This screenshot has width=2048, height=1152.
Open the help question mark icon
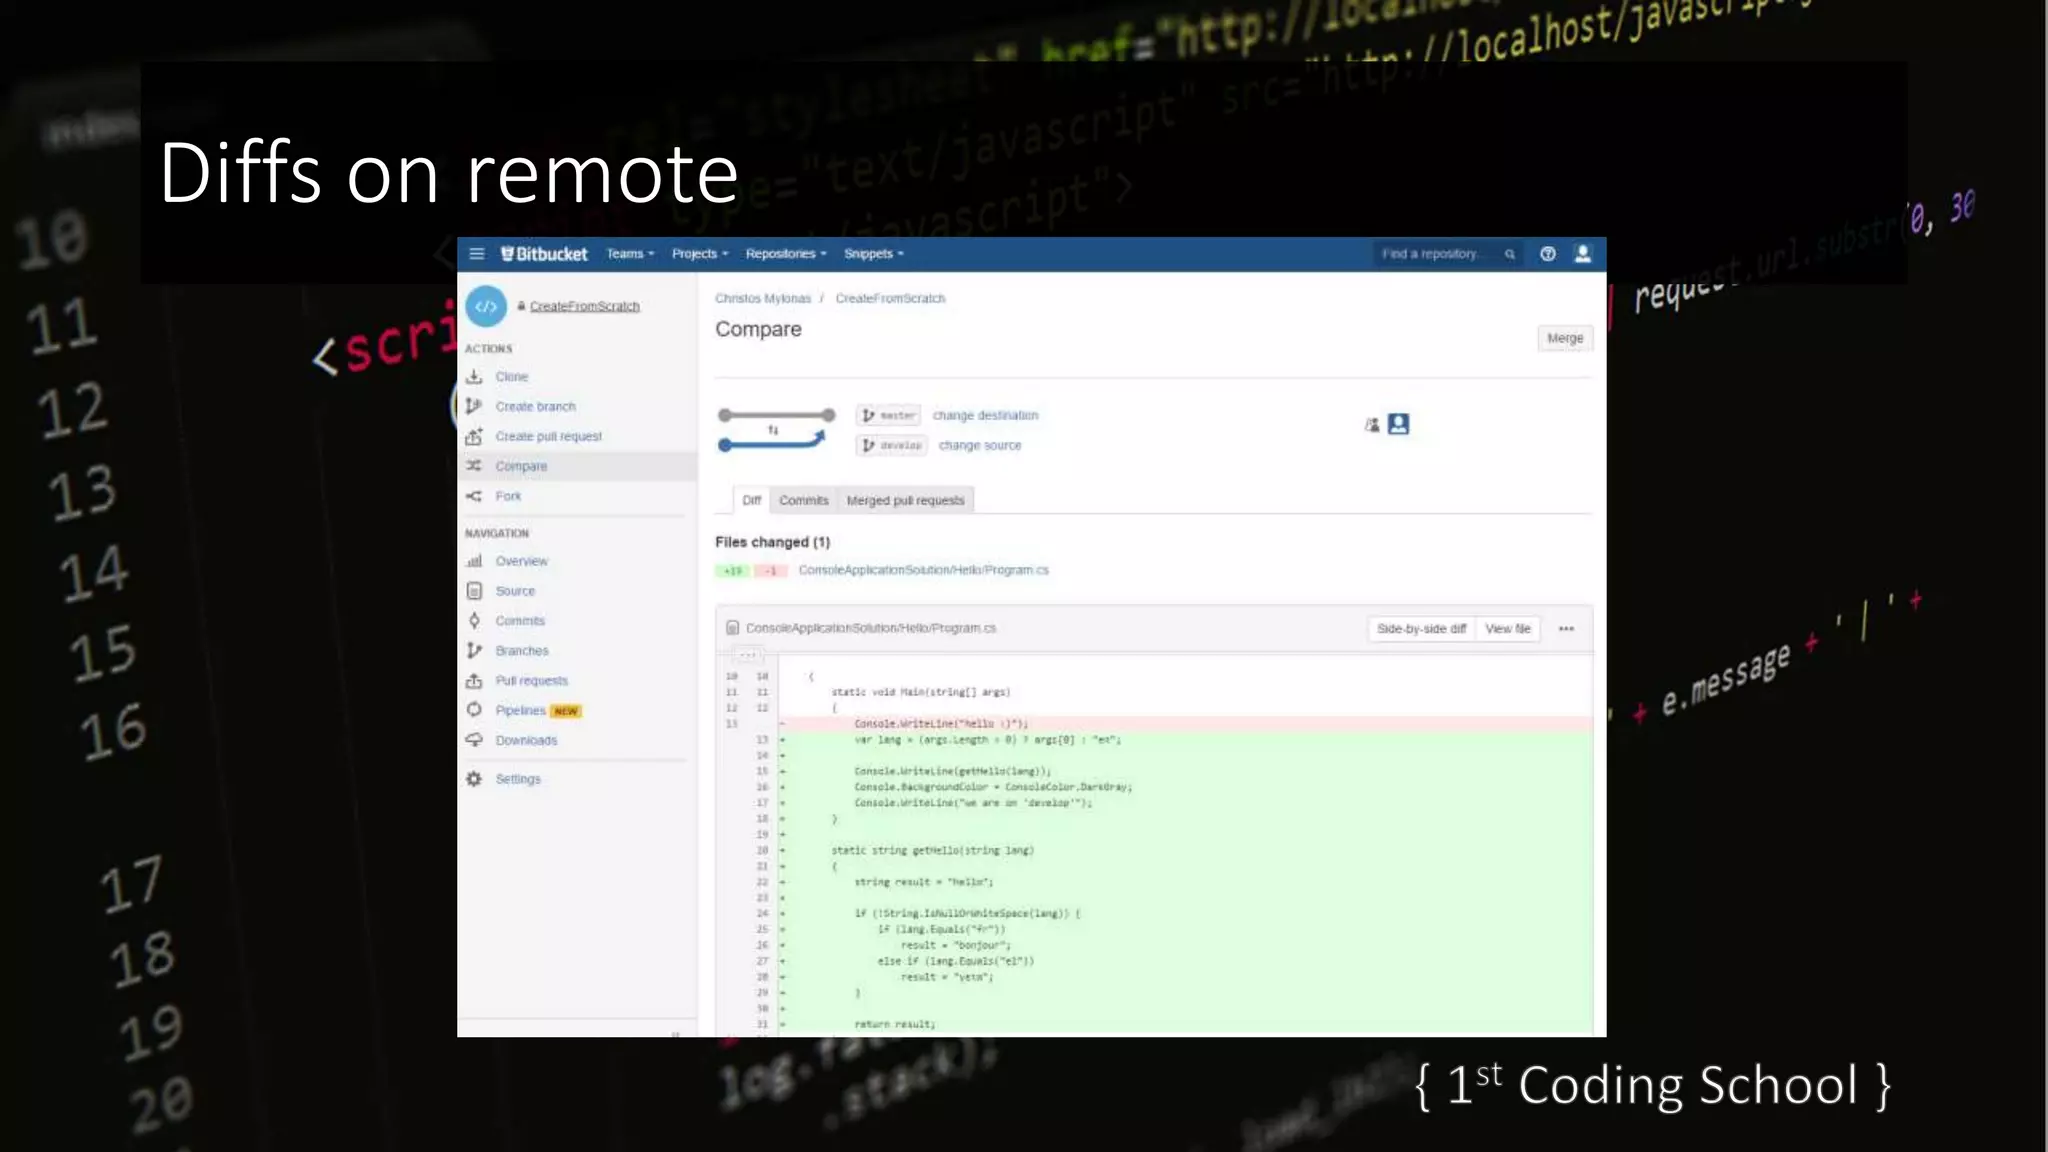[x=1548, y=254]
